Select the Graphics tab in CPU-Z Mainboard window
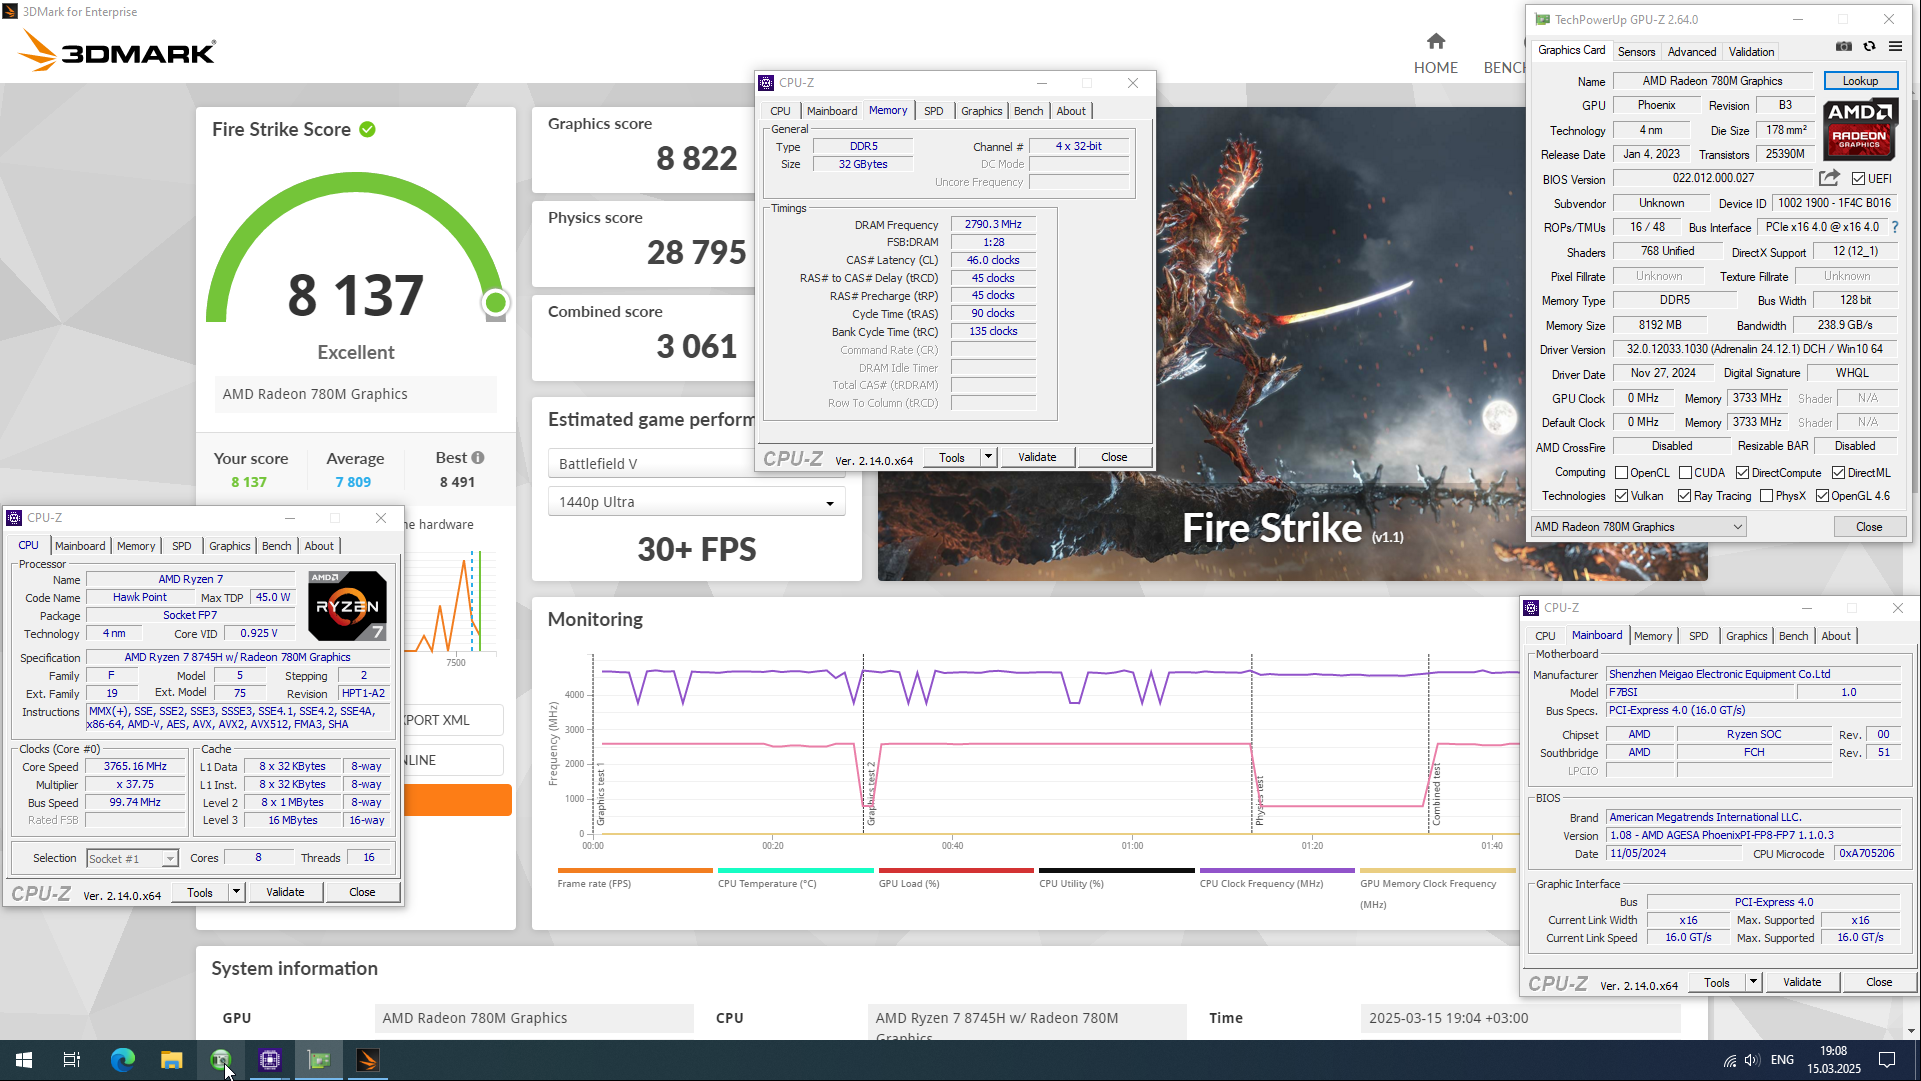The image size is (1921, 1081). pyautogui.click(x=1746, y=636)
